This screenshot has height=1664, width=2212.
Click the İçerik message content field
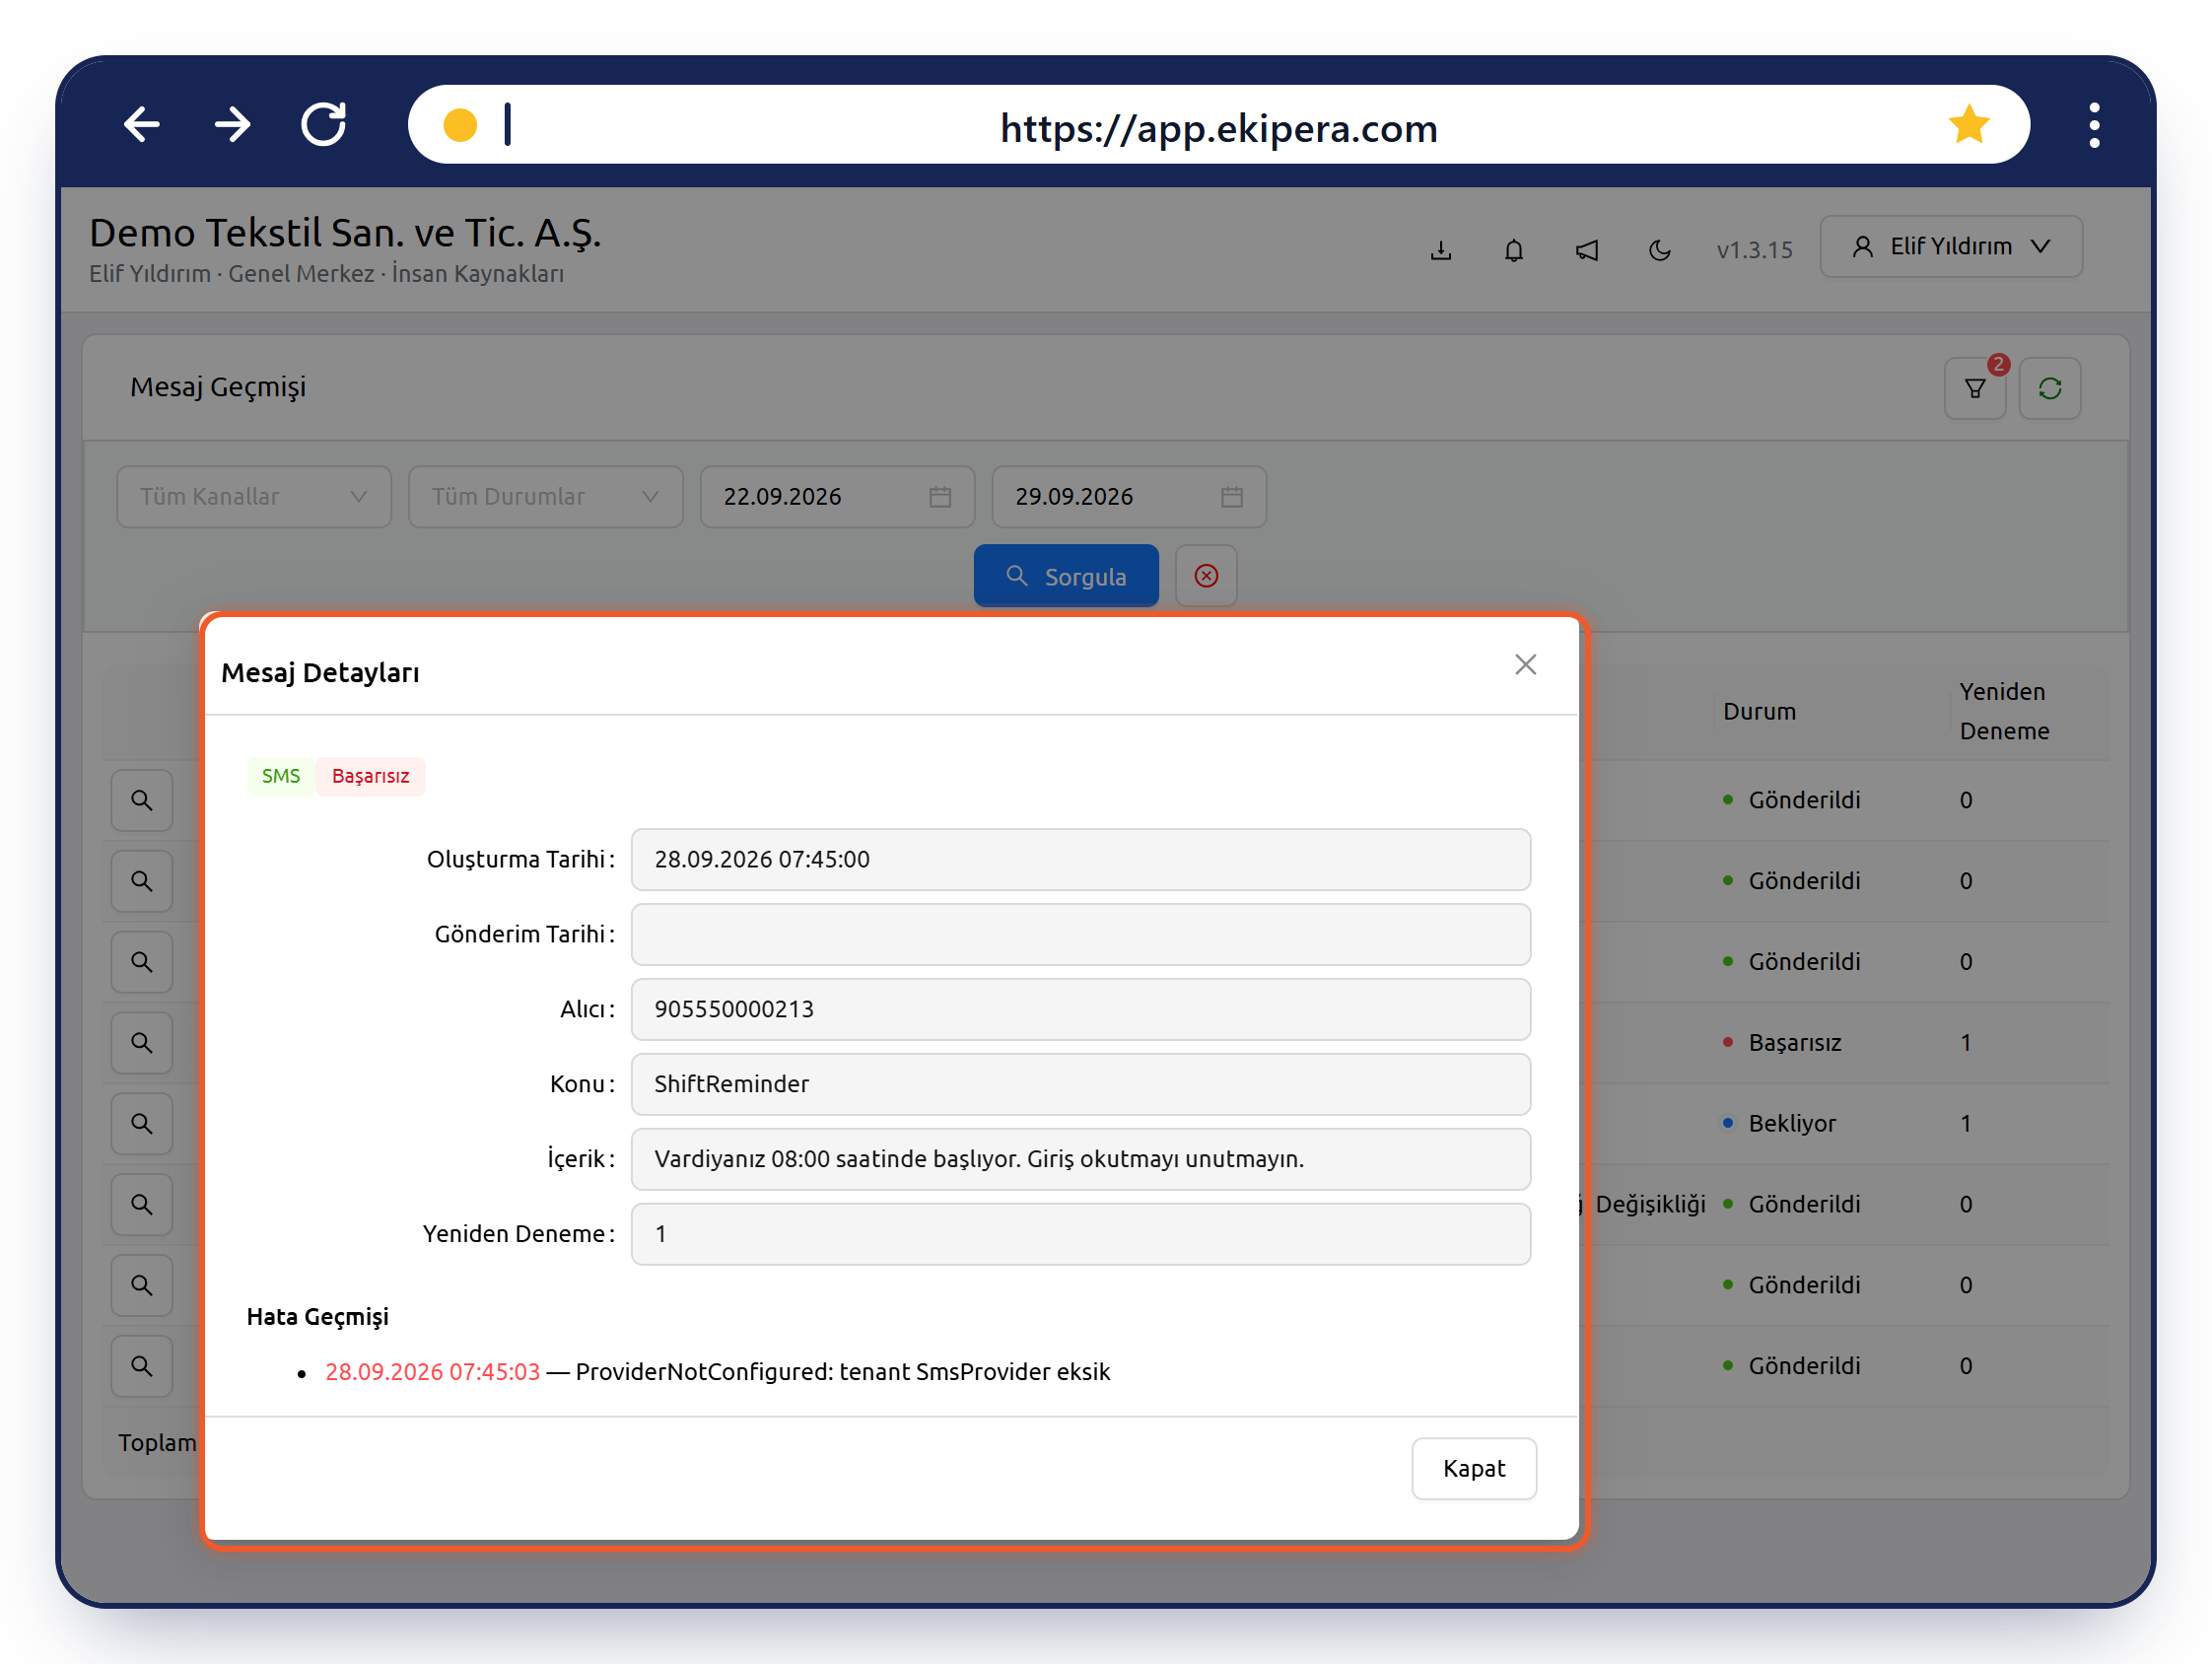[1080, 1159]
